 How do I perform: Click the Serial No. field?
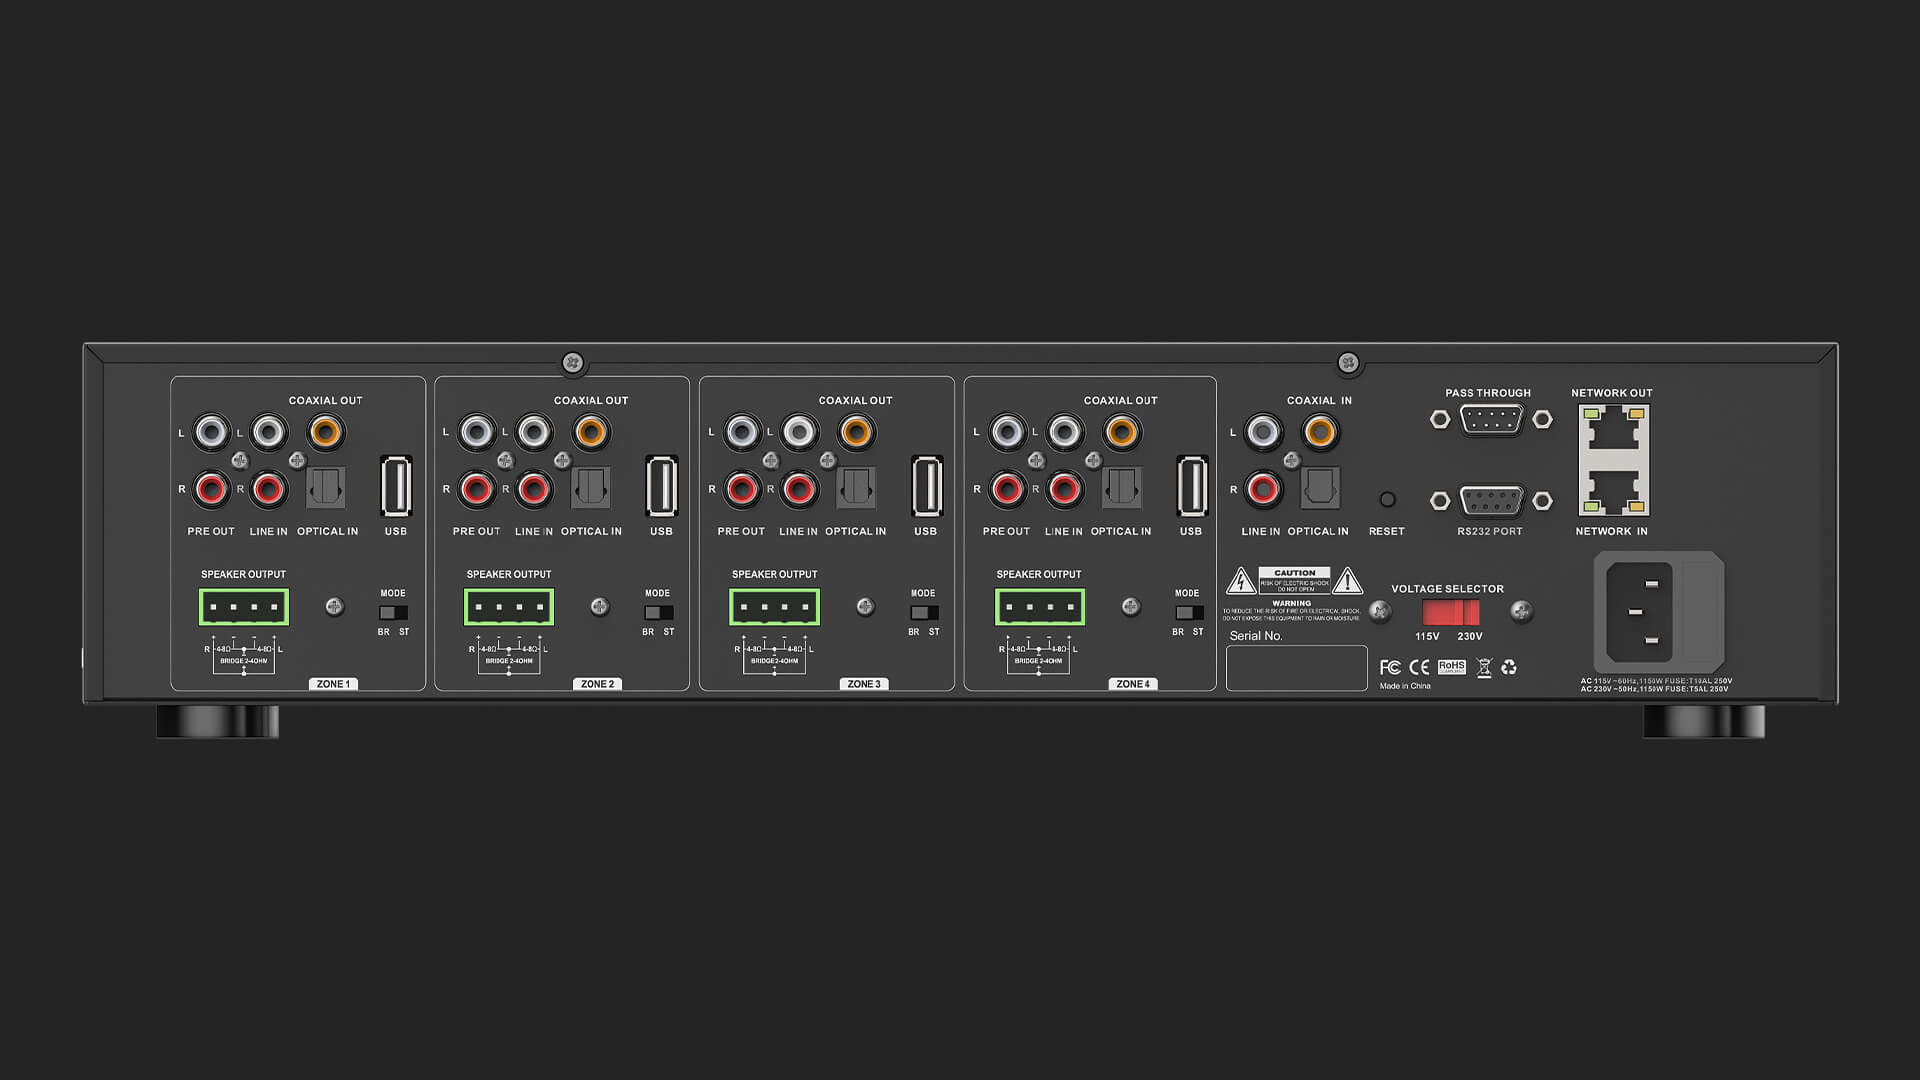pos(1296,667)
